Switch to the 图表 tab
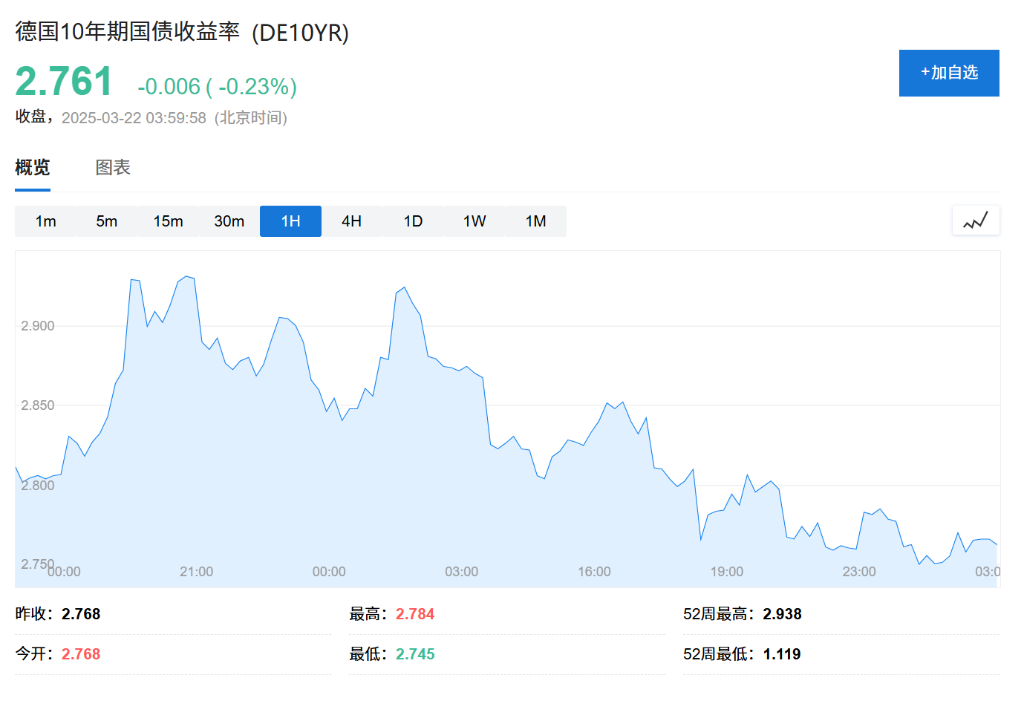 coord(112,168)
